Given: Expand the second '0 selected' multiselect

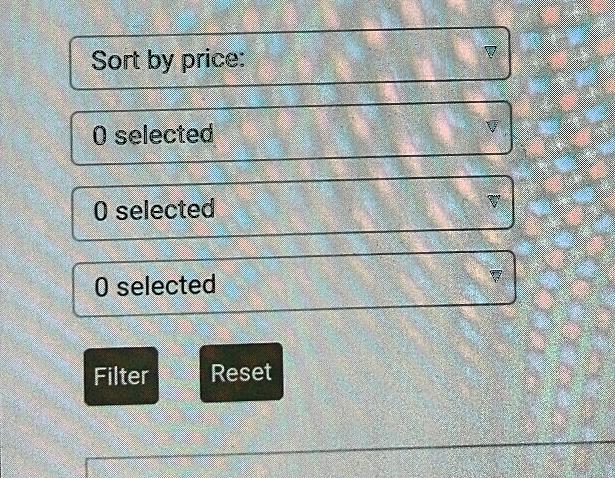Looking at the screenshot, I should pos(292,209).
